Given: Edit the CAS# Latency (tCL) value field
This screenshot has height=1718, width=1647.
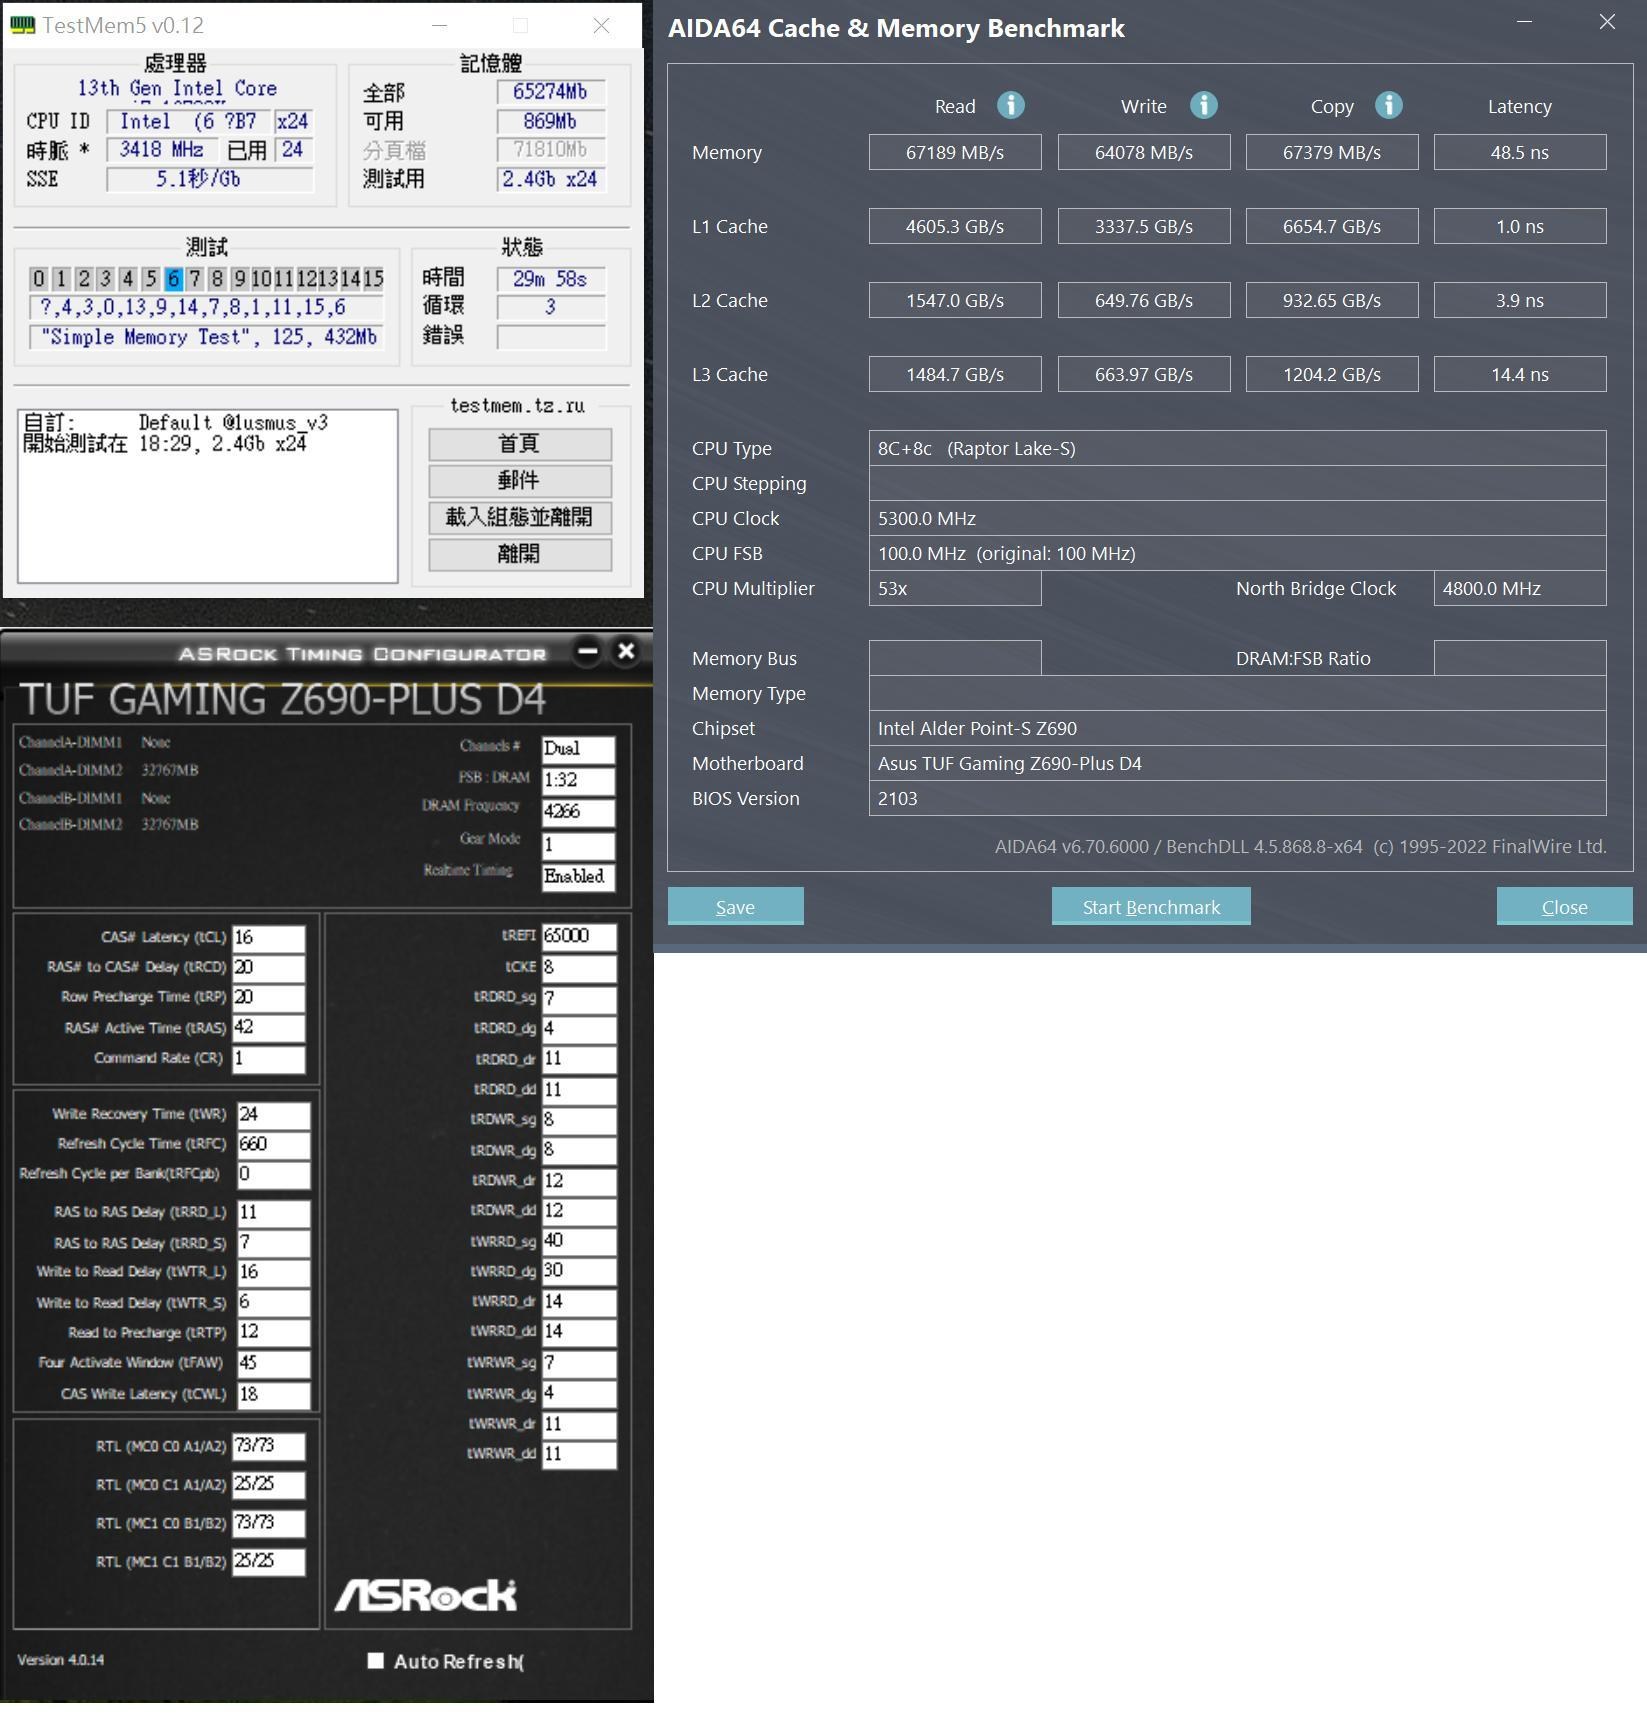Looking at the screenshot, I should (x=270, y=937).
